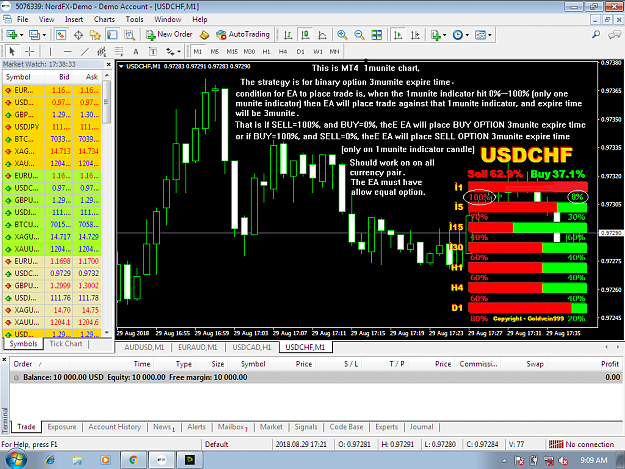625x469 pixels.
Task: Switch timeframe to M30
Action: pyautogui.click(x=249, y=51)
